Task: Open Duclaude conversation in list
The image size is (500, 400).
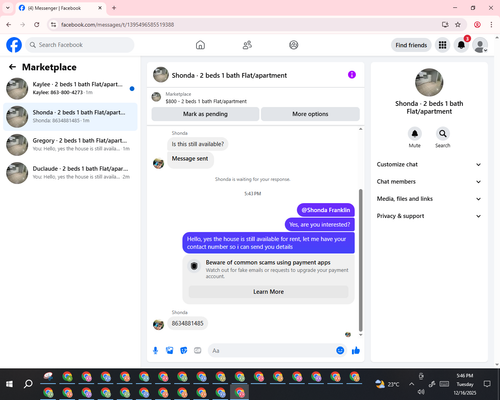Action: 70,173
